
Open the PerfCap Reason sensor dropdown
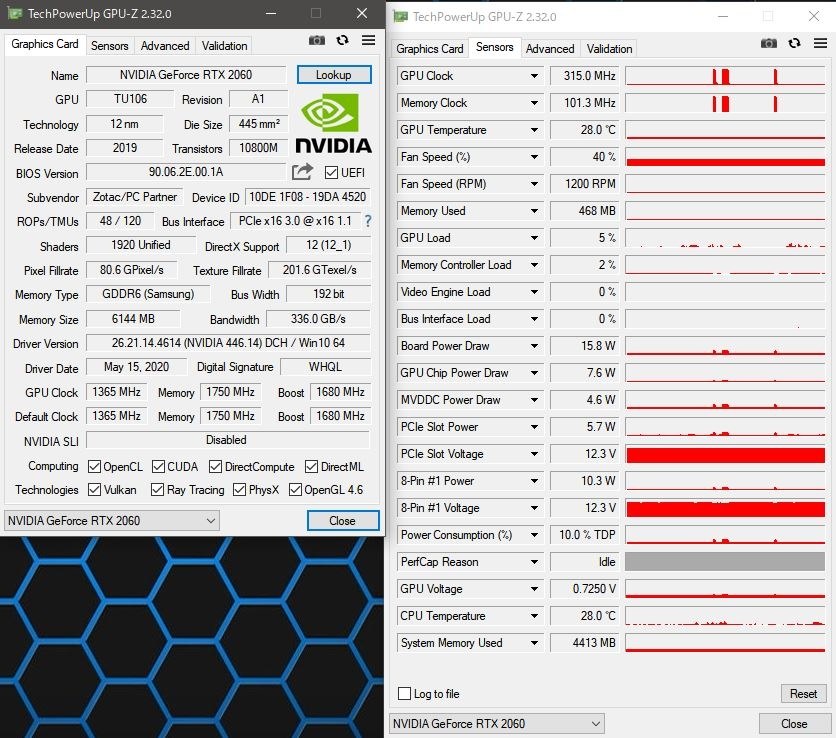point(534,562)
